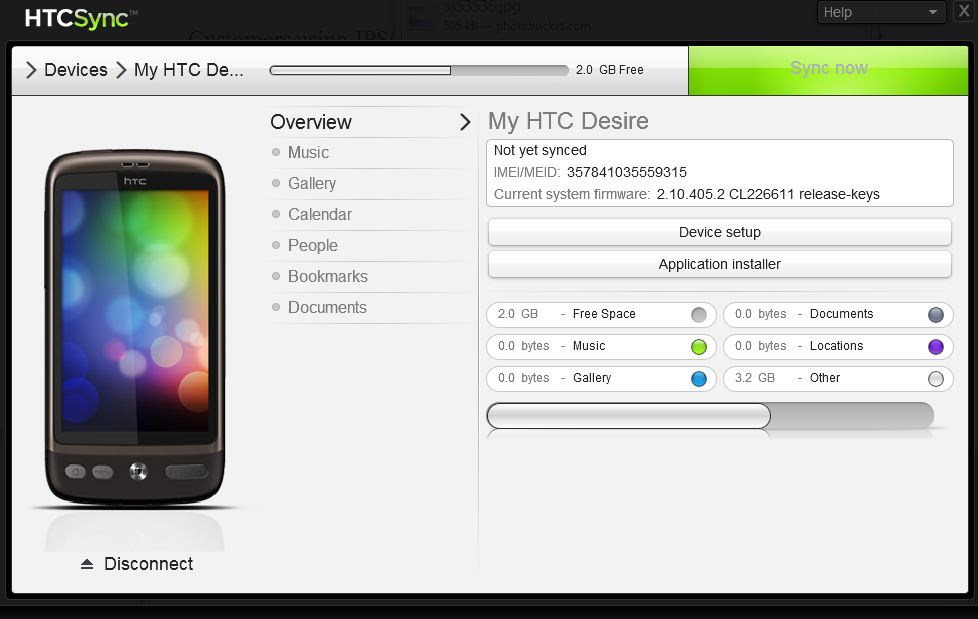Viewport: 978px width, 619px height.
Task: Click the Music bullet dot in sidebar
Action: coord(276,152)
